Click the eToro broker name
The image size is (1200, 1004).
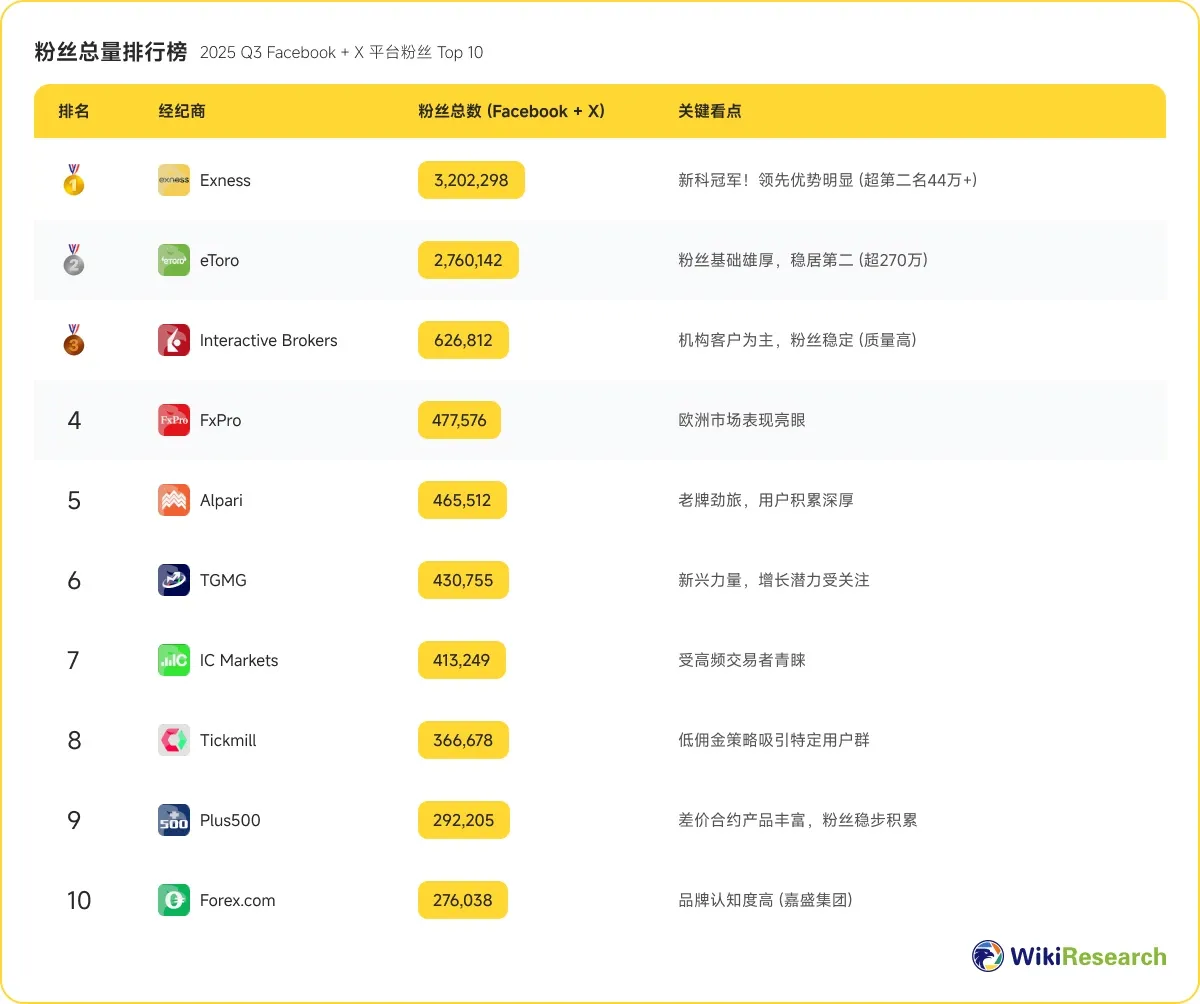coord(219,260)
